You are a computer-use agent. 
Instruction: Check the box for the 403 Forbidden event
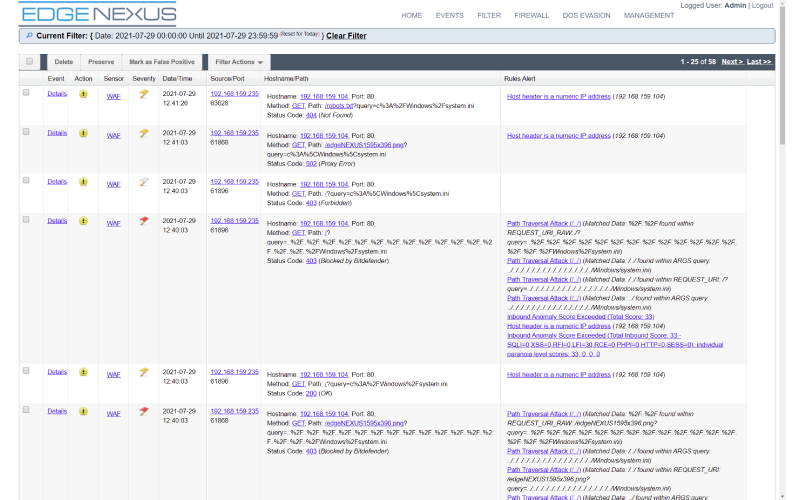[26, 181]
